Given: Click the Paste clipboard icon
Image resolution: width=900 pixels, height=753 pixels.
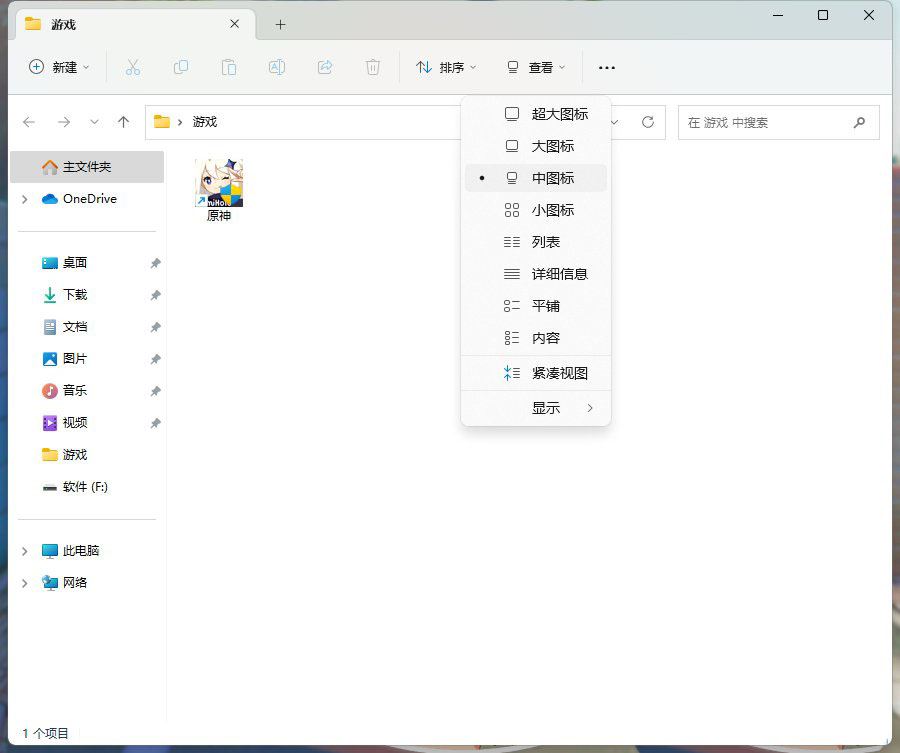Looking at the screenshot, I should coord(229,67).
